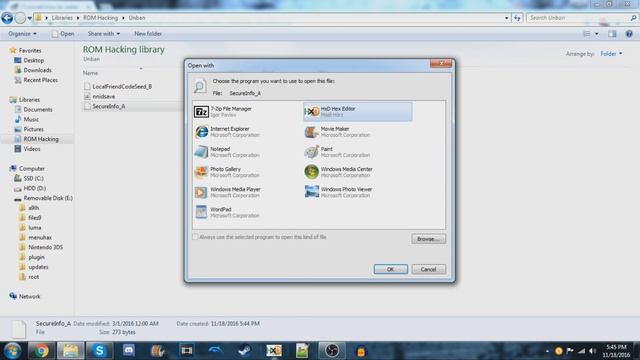Click the Browse... button
This screenshot has width=640, height=360.
click(428, 239)
